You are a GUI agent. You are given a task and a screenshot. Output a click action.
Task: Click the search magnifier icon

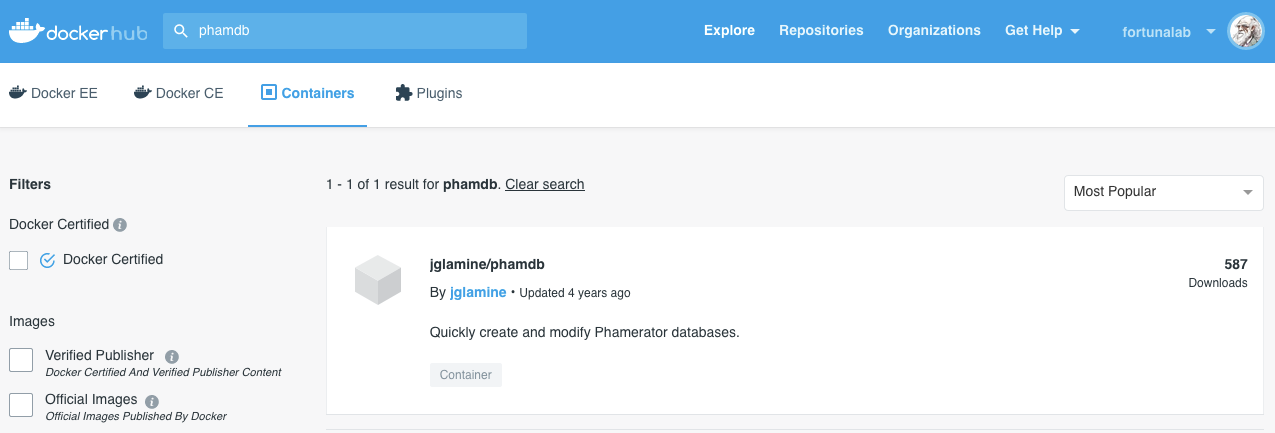pyautogui.click(x=181, y=31)
